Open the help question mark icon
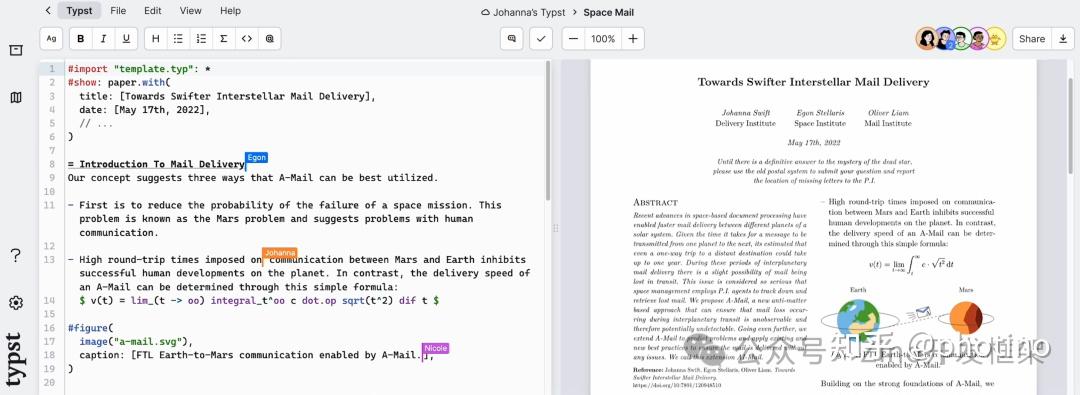This screenshot has height=395, width=1080. point(16,256)
